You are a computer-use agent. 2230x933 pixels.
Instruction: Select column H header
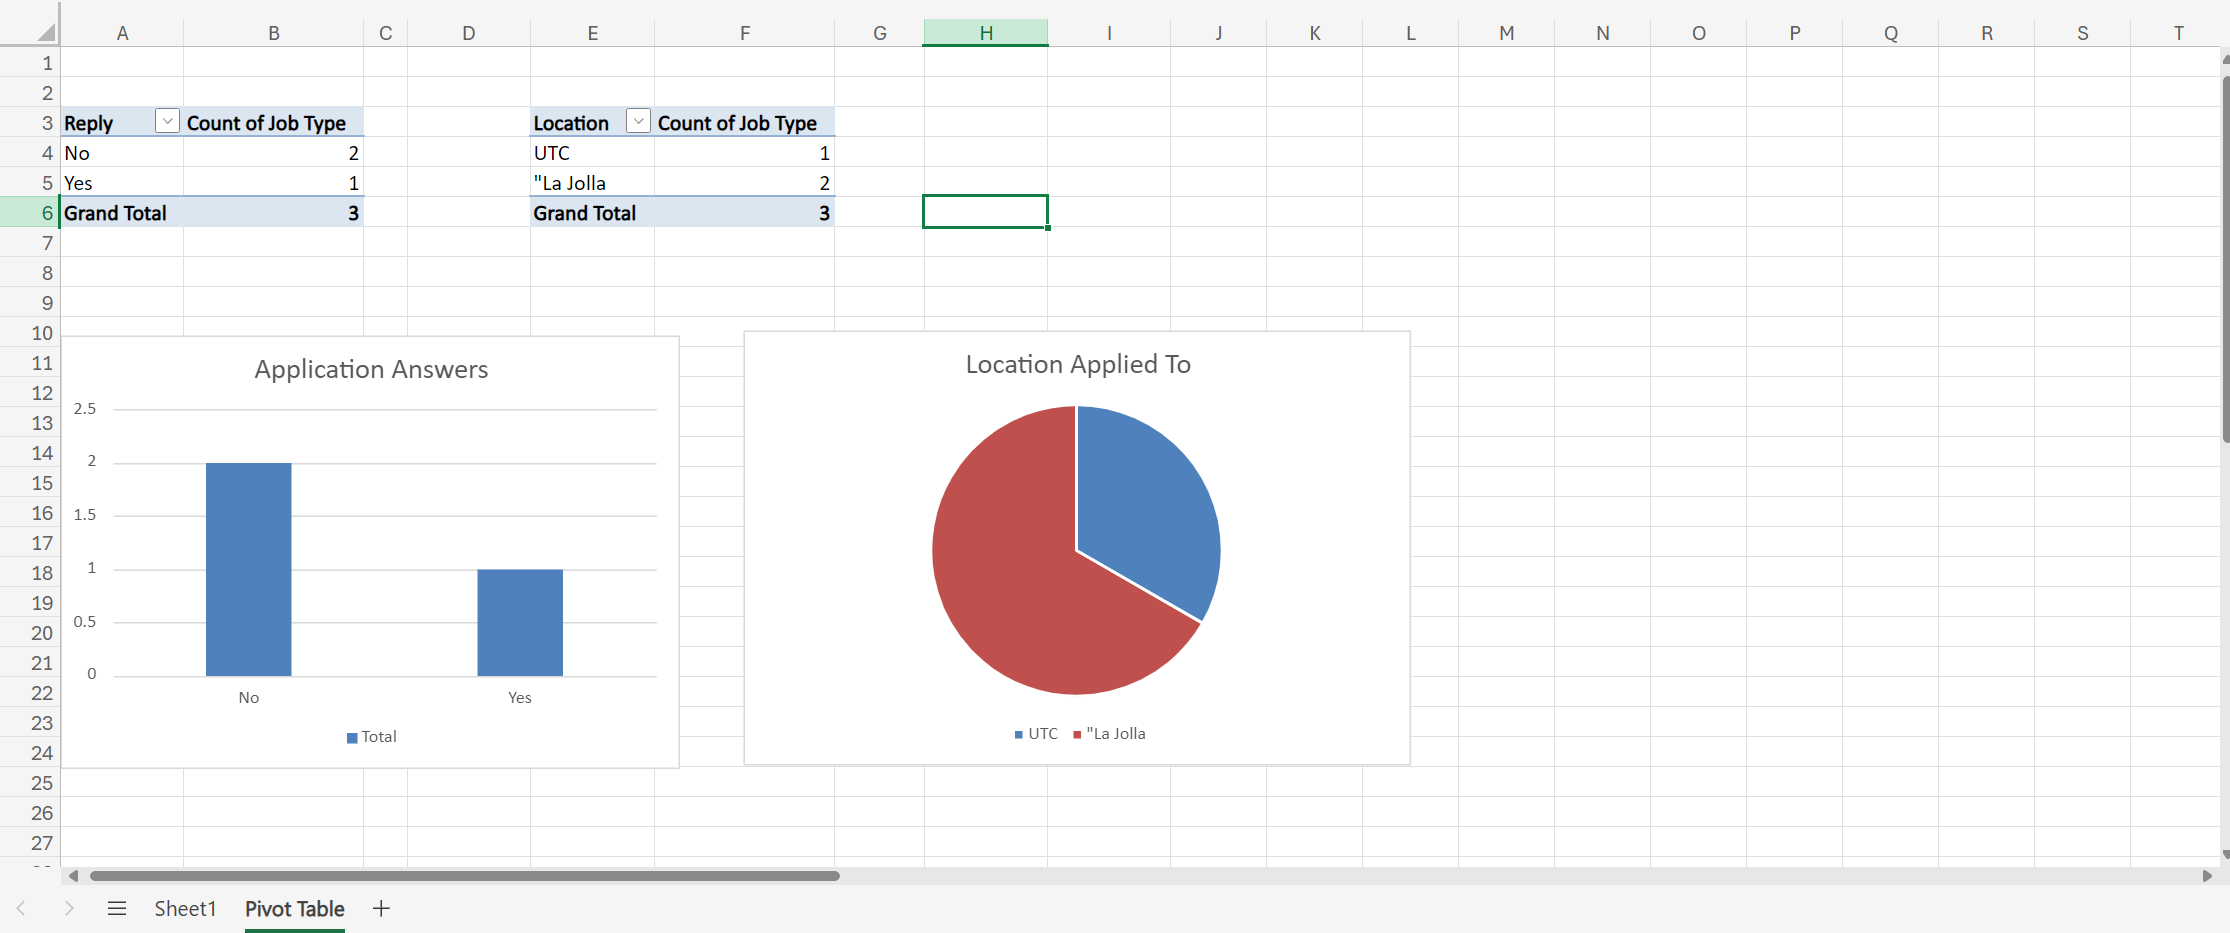point(985,33)
